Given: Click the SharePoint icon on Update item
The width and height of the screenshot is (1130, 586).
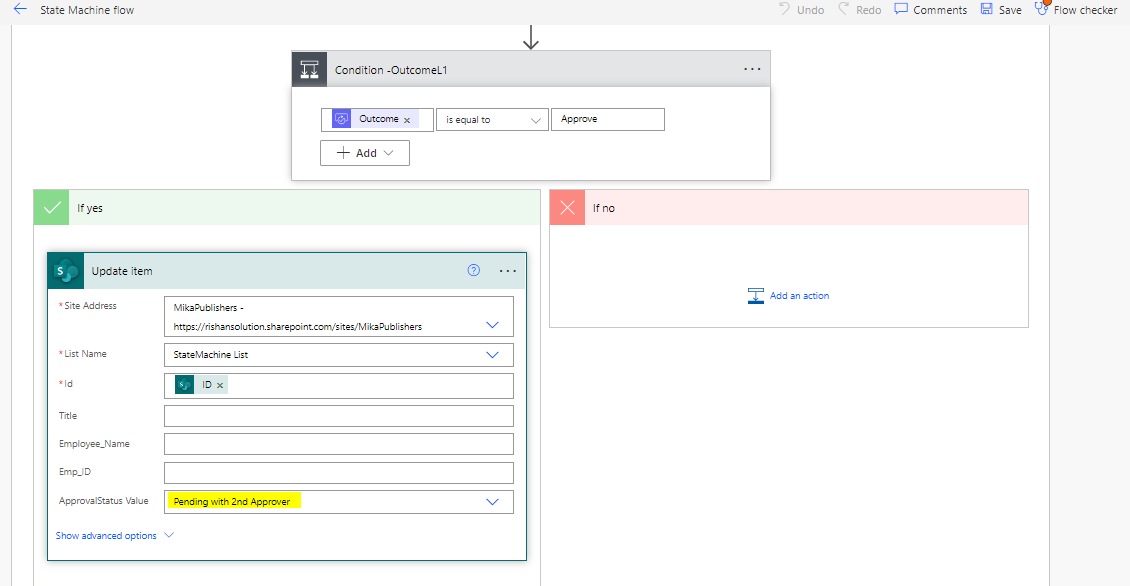Looking at the screenshot, I should [67, 271].
